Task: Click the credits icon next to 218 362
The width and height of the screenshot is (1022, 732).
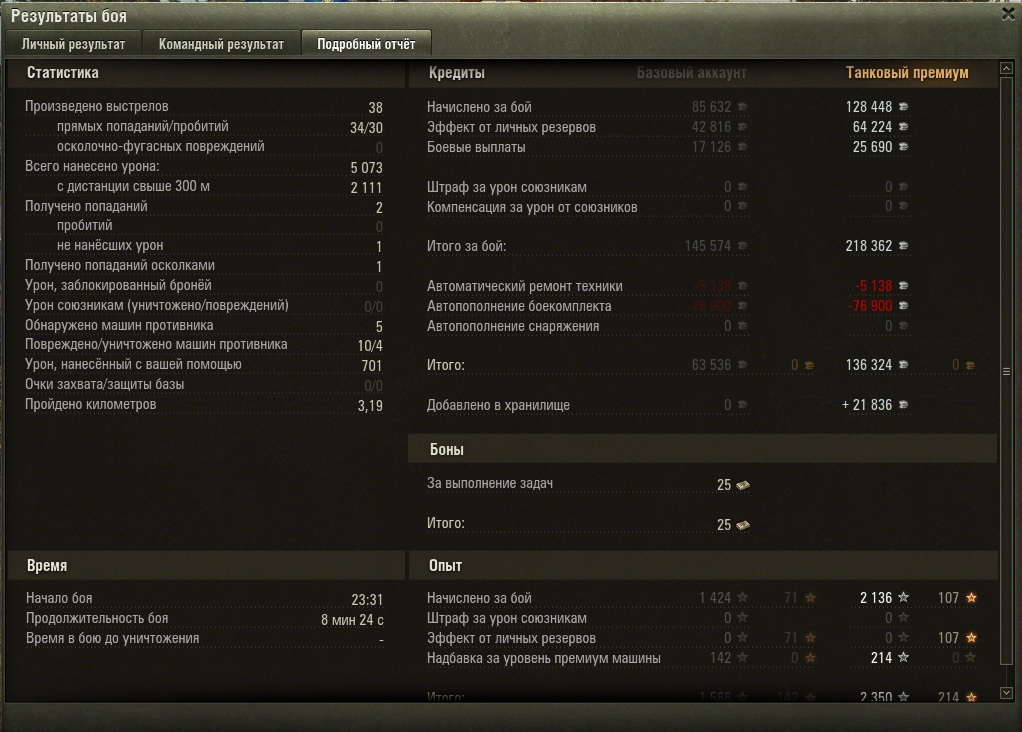Action: pos(903,246)
